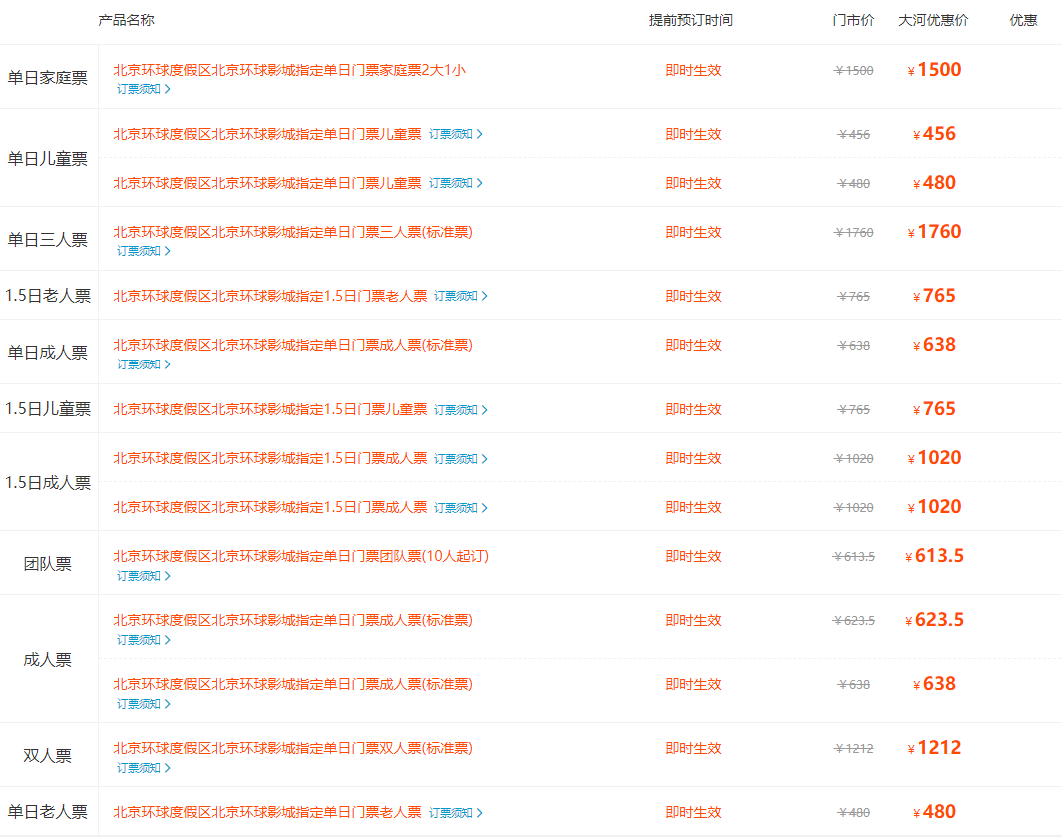Click the bold ¥765 price in 1.5日儿童票 row
Image resolution: width=1062 pixels, height=837 pixels.
point(934,409)
